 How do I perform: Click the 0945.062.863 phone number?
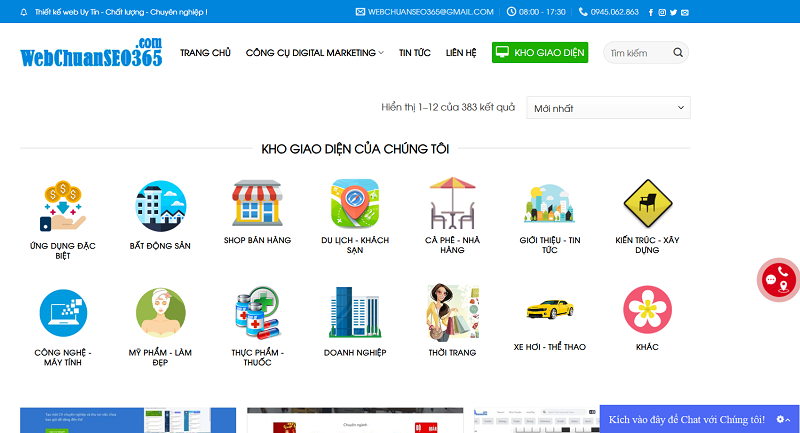point(615,12)
